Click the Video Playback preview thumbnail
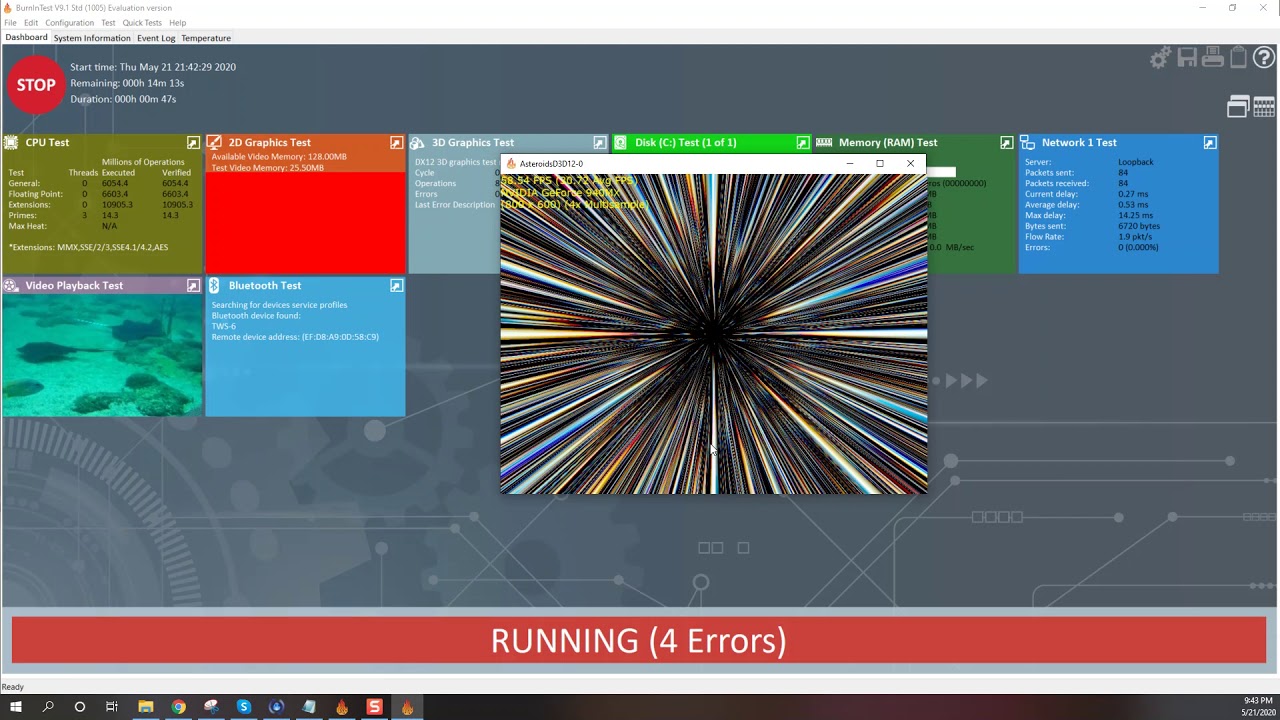 point(102,355)
